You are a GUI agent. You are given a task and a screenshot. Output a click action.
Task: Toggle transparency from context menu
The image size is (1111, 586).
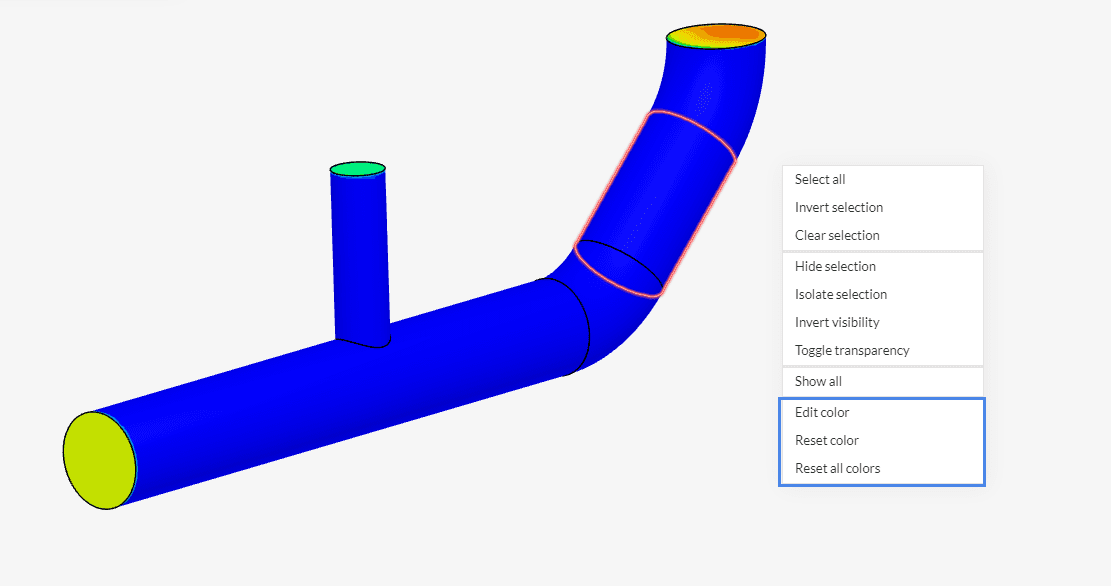[852, 351]
